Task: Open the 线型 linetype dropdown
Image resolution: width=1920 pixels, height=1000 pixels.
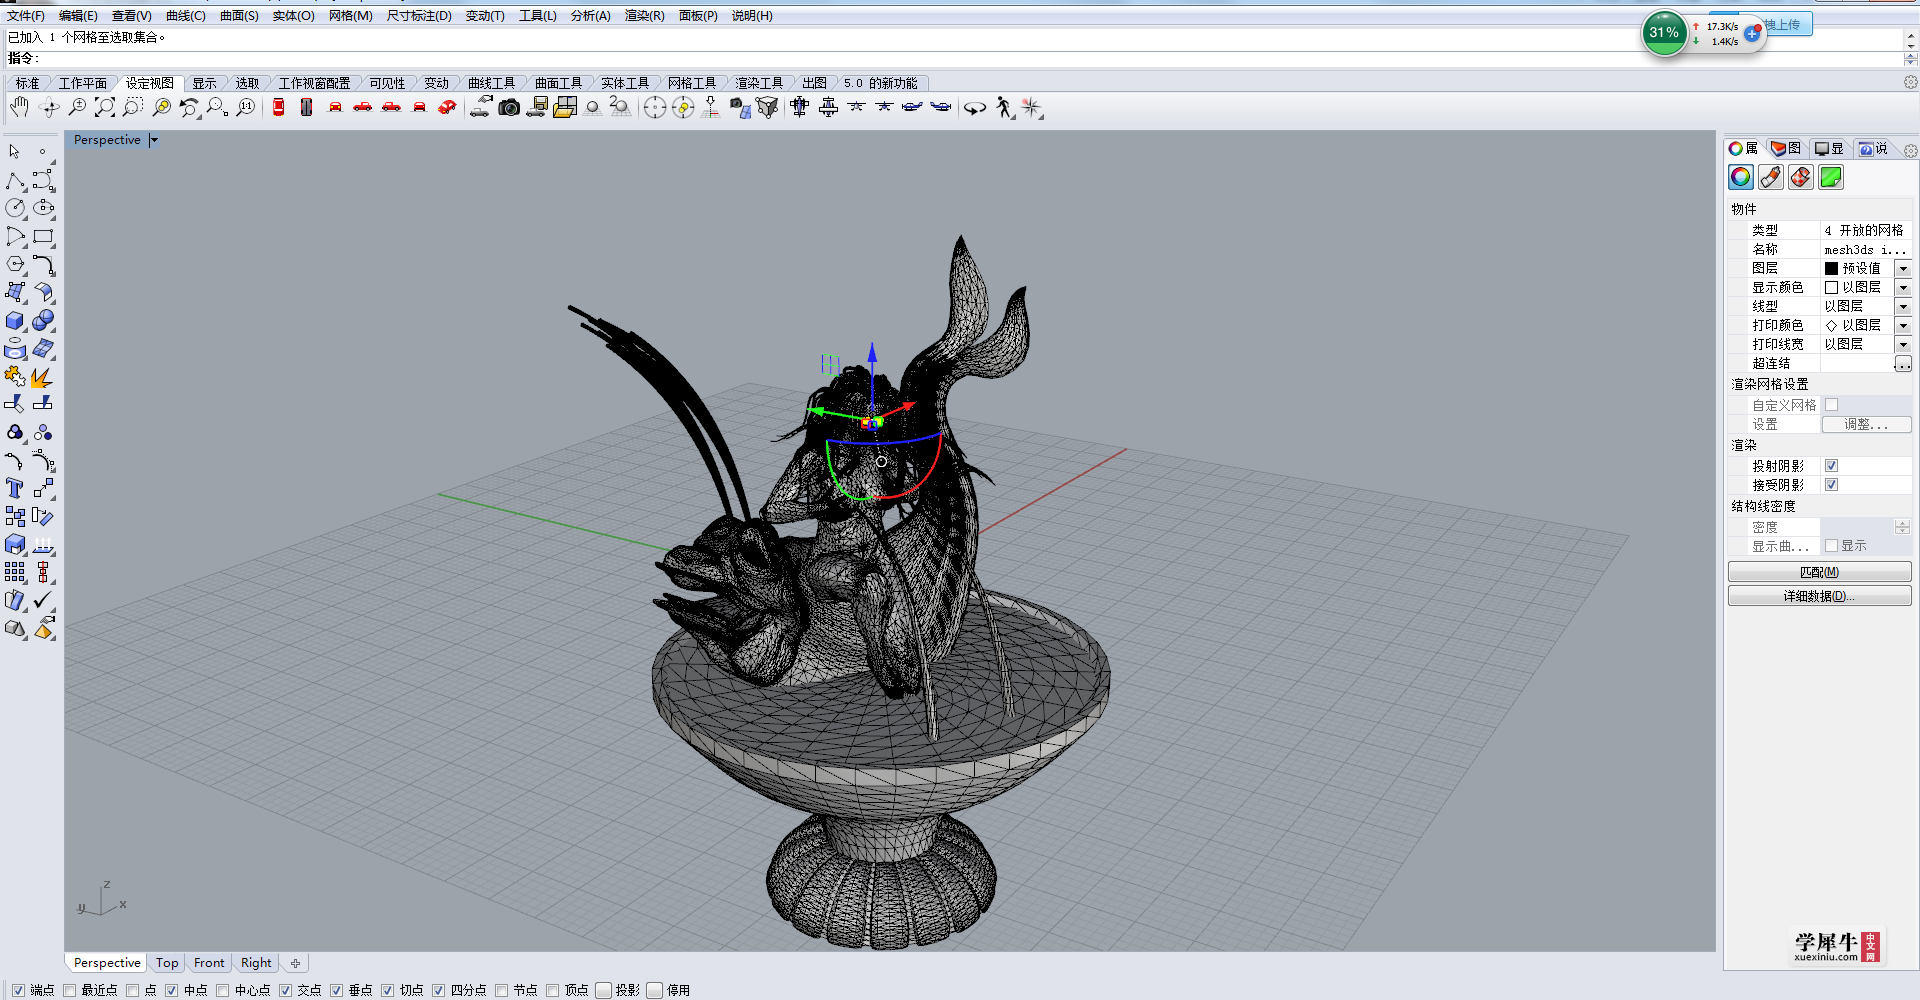Action: 1903,306
